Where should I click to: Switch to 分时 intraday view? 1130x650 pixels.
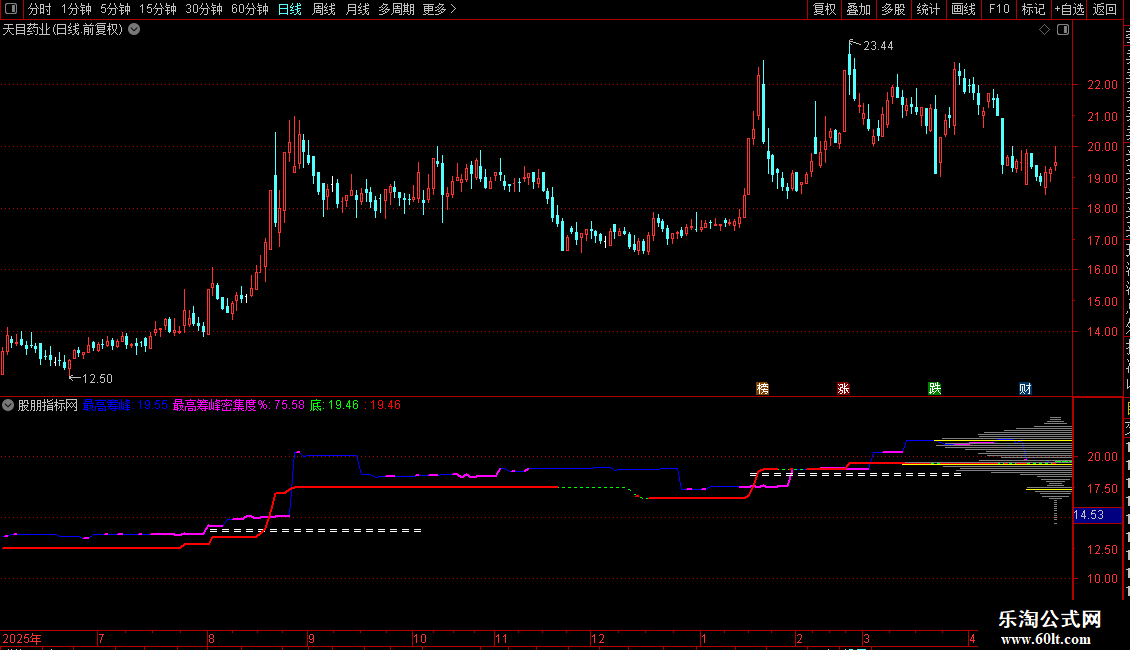(x=40, y=9)
